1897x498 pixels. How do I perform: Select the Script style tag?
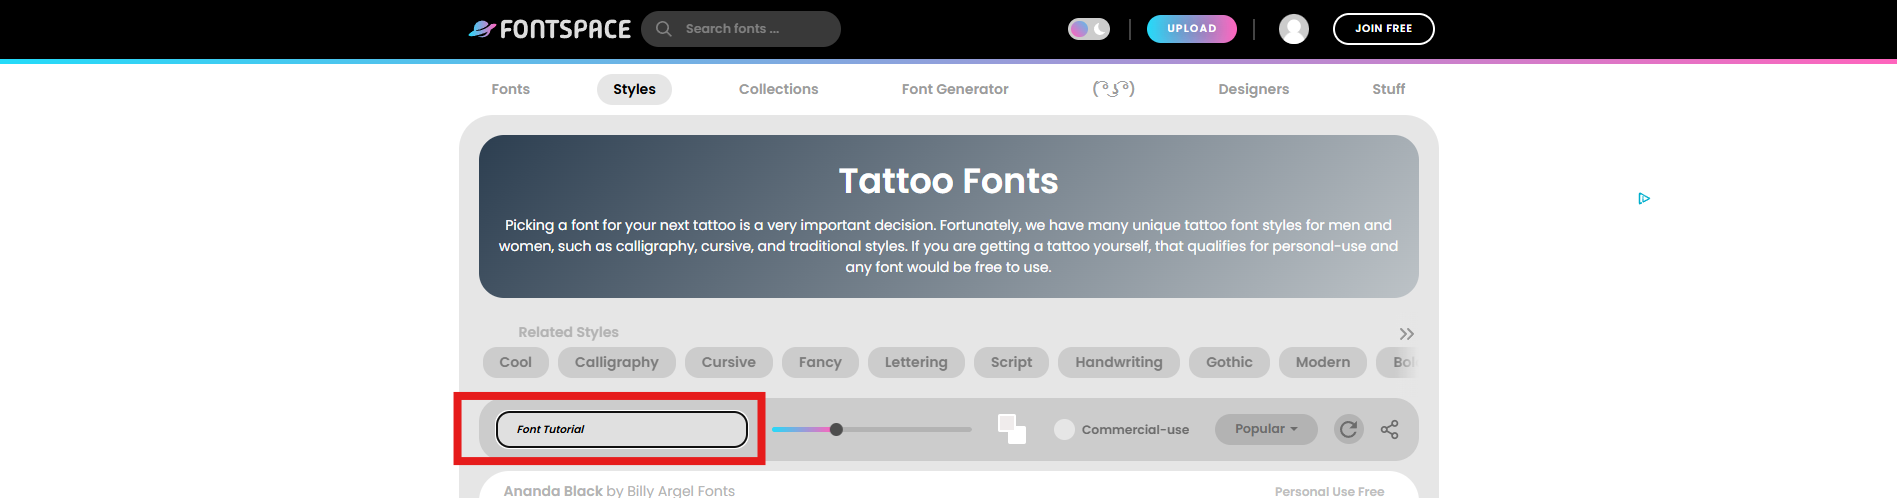click(1011, 362)
